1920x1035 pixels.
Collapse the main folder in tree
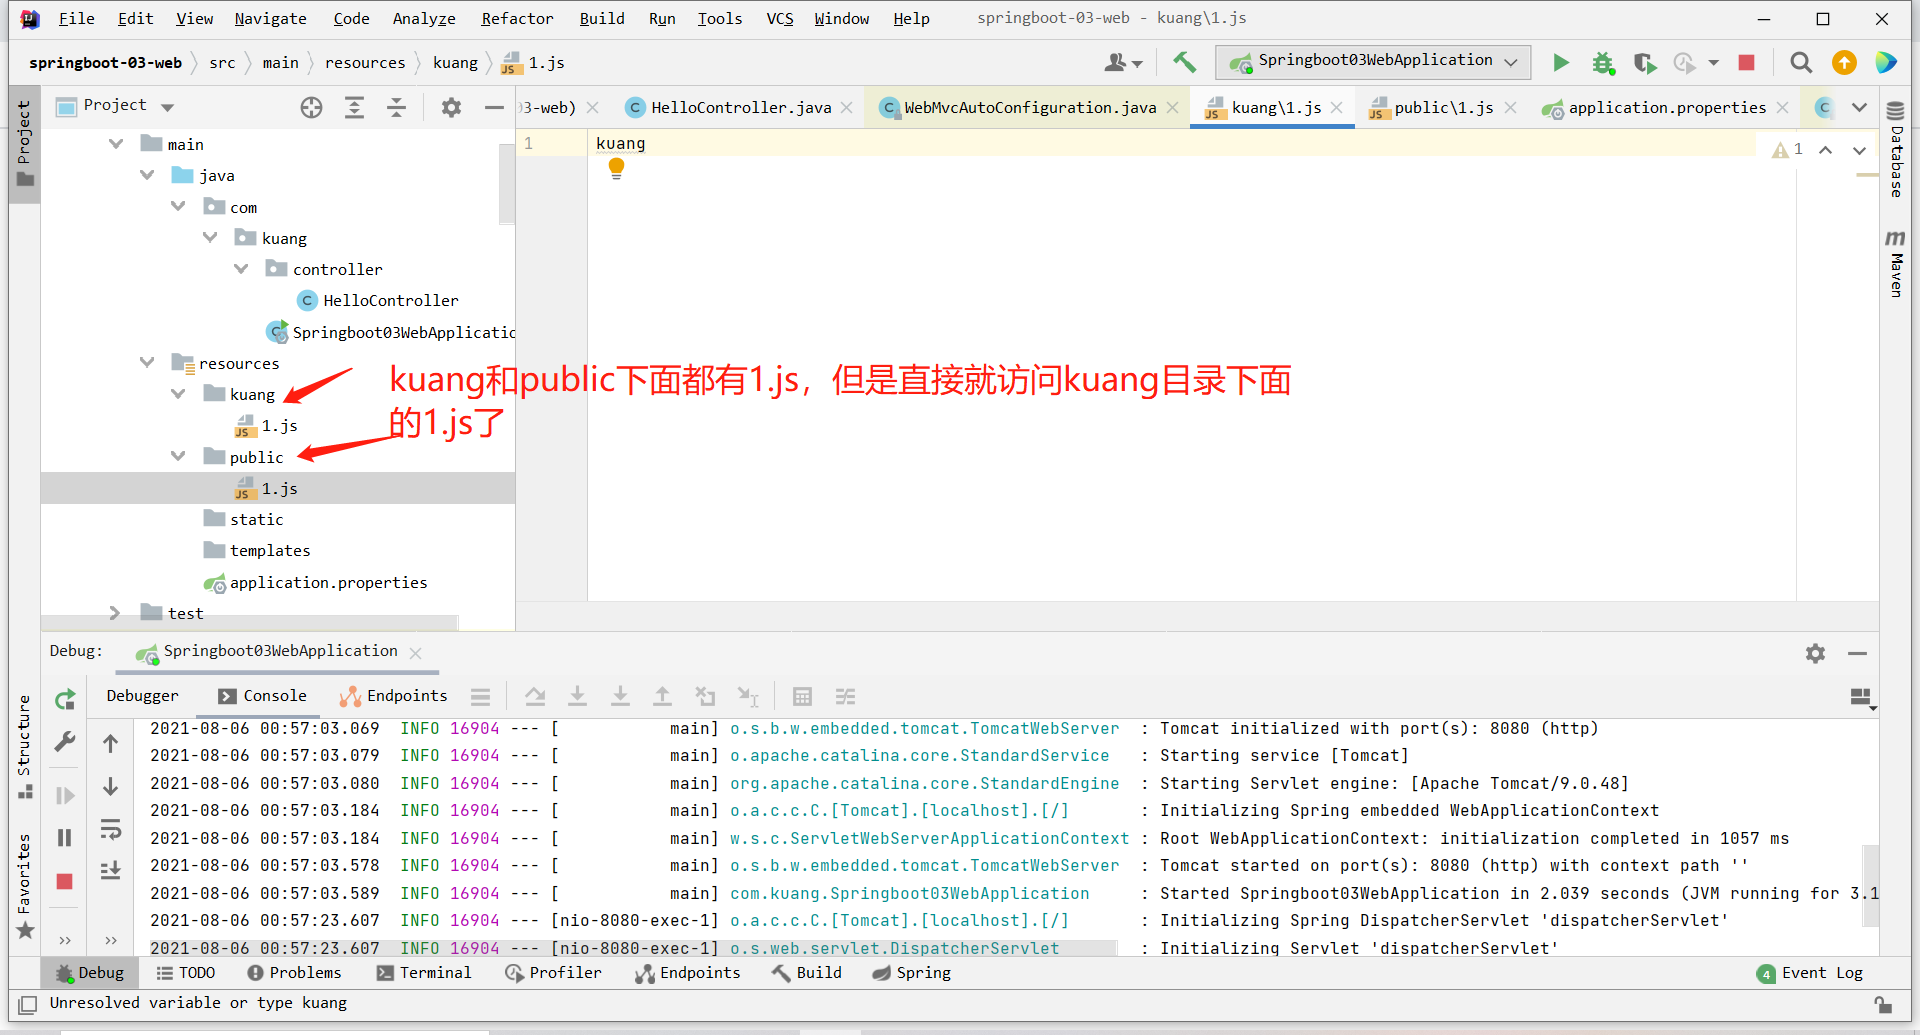[x=116, y=144]
